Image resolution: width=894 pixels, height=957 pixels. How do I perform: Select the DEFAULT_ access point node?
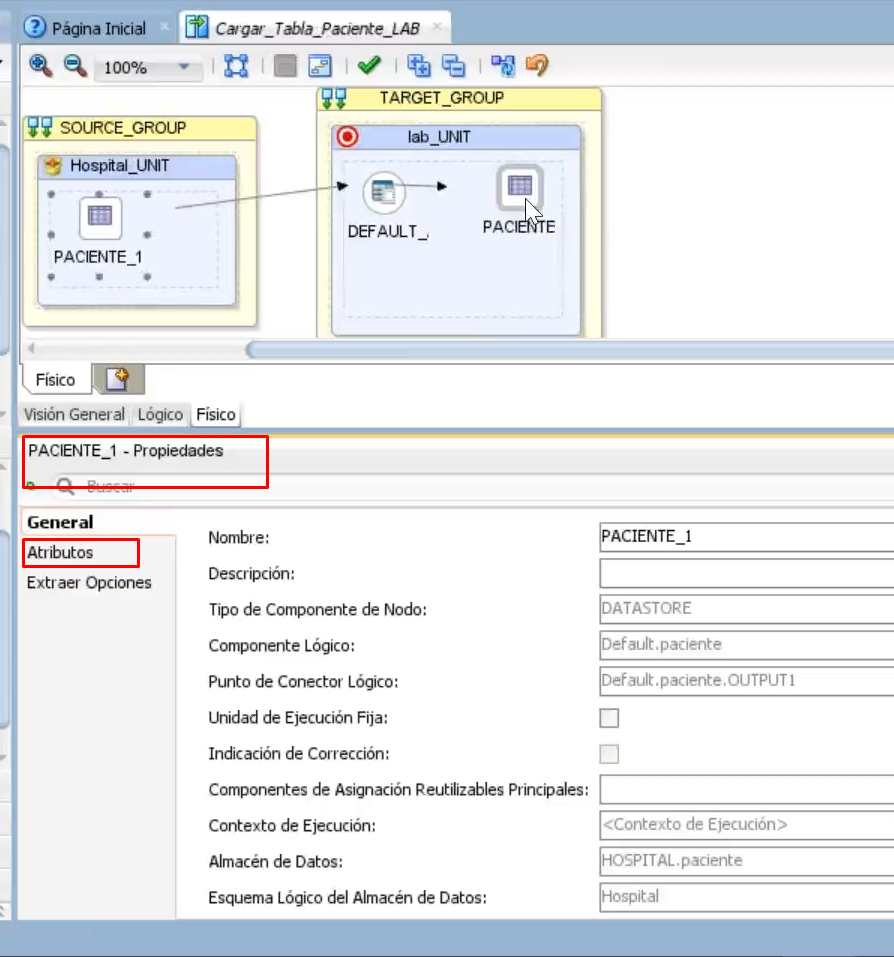(x=384, y=192)
